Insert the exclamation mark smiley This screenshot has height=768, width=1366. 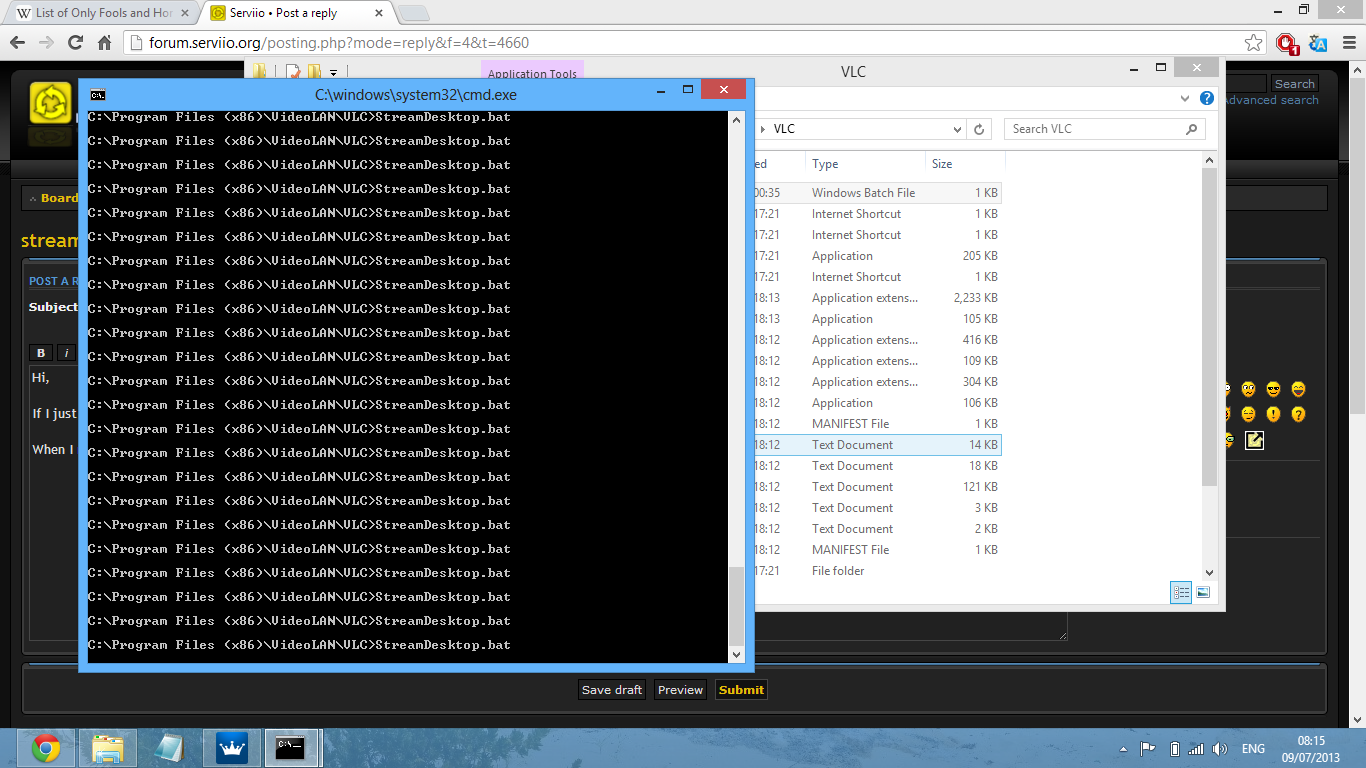click(1273, 414)
